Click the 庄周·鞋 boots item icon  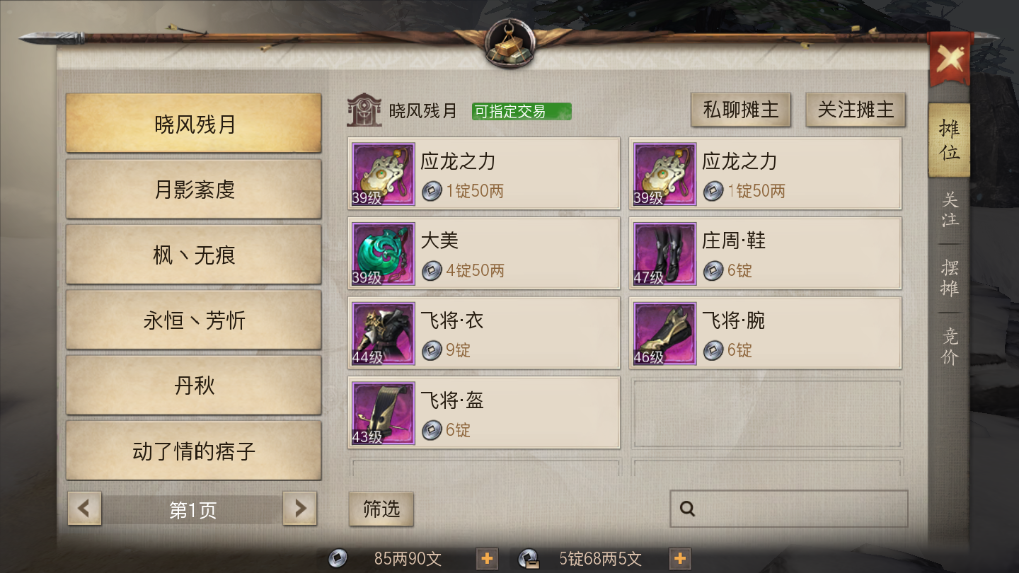(664, 254)
